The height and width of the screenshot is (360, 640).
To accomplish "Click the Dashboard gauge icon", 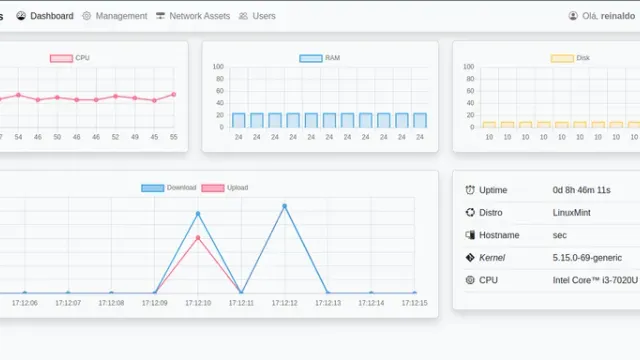I will point(21,16).
